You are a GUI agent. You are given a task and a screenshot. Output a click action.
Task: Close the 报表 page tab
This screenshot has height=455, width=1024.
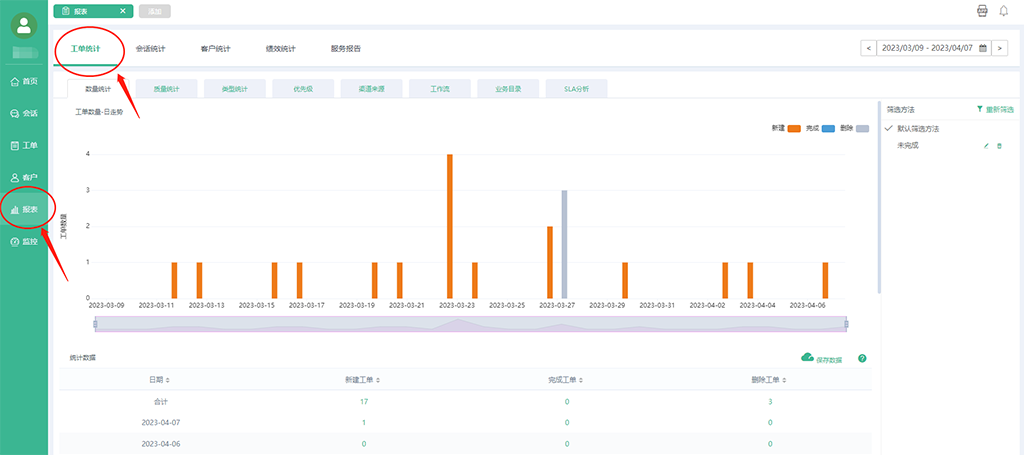click(x=123, y=11)
